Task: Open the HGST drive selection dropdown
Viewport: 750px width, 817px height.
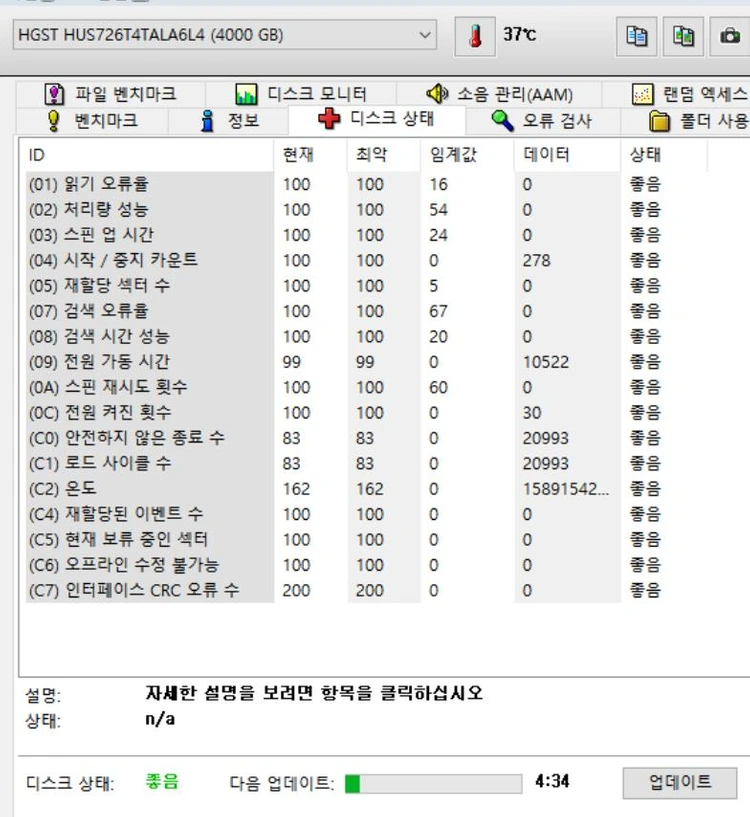Action: coord(225,35)
